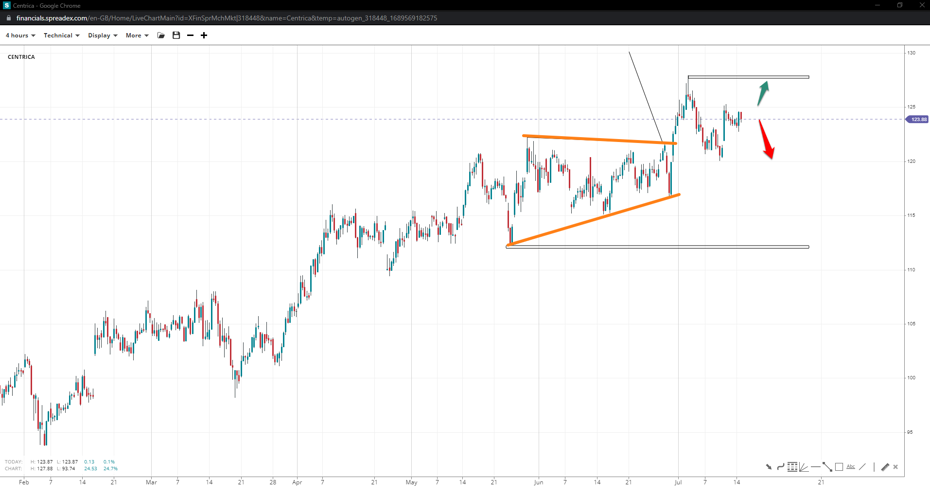Select the Abc text annotation tool
The image size is (930, 497).
pyautogui.click(x=850, y=467)
